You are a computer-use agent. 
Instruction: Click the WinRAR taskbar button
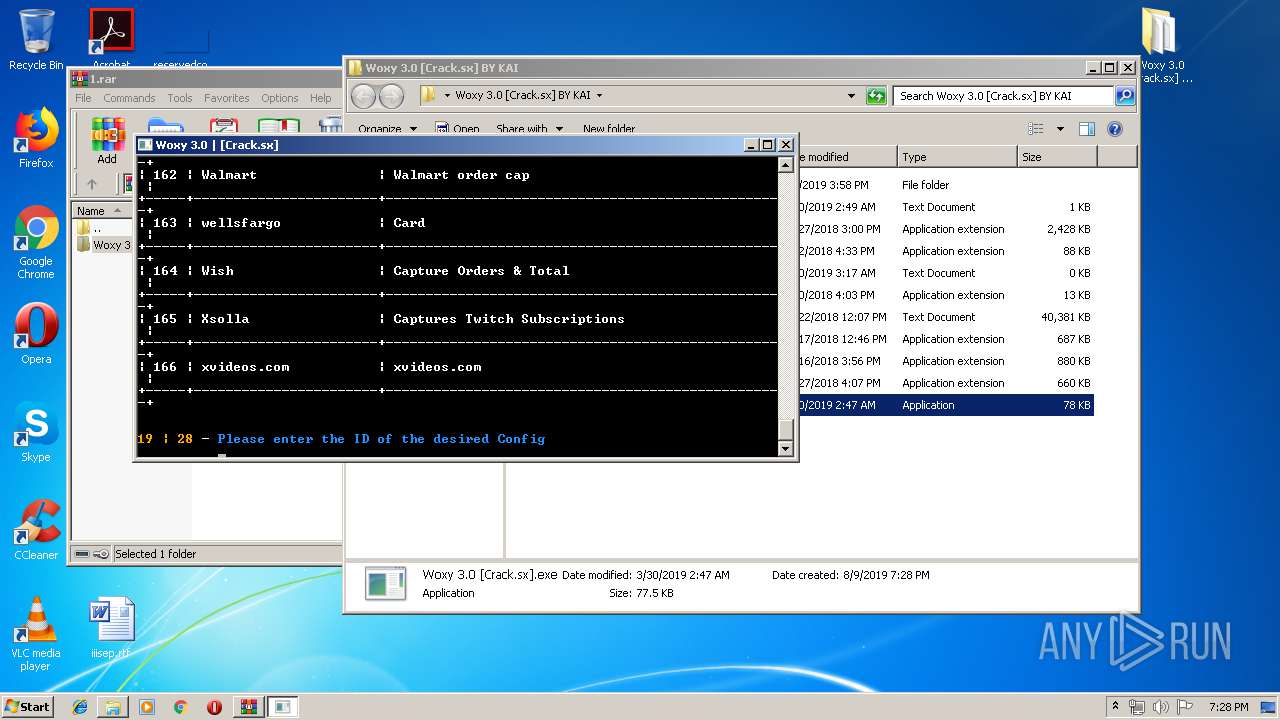pyautogui.click(x=248, y=707)
